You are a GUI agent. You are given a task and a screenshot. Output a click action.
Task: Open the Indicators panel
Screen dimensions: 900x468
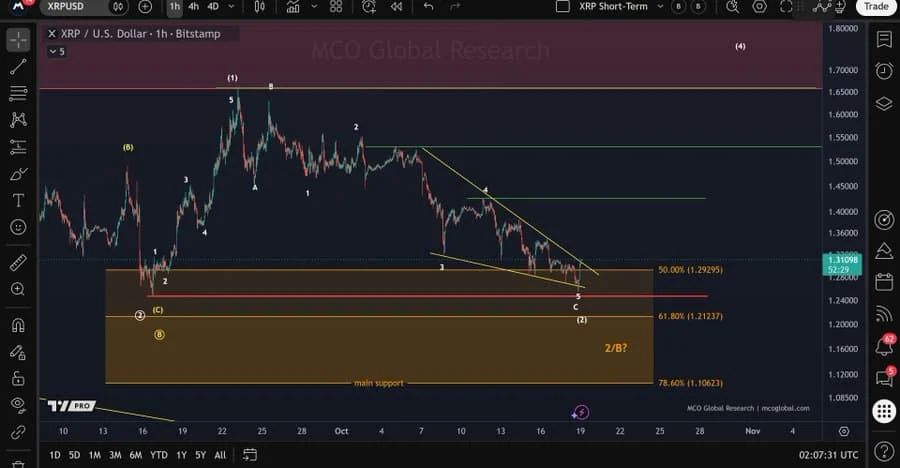(293, 6)
